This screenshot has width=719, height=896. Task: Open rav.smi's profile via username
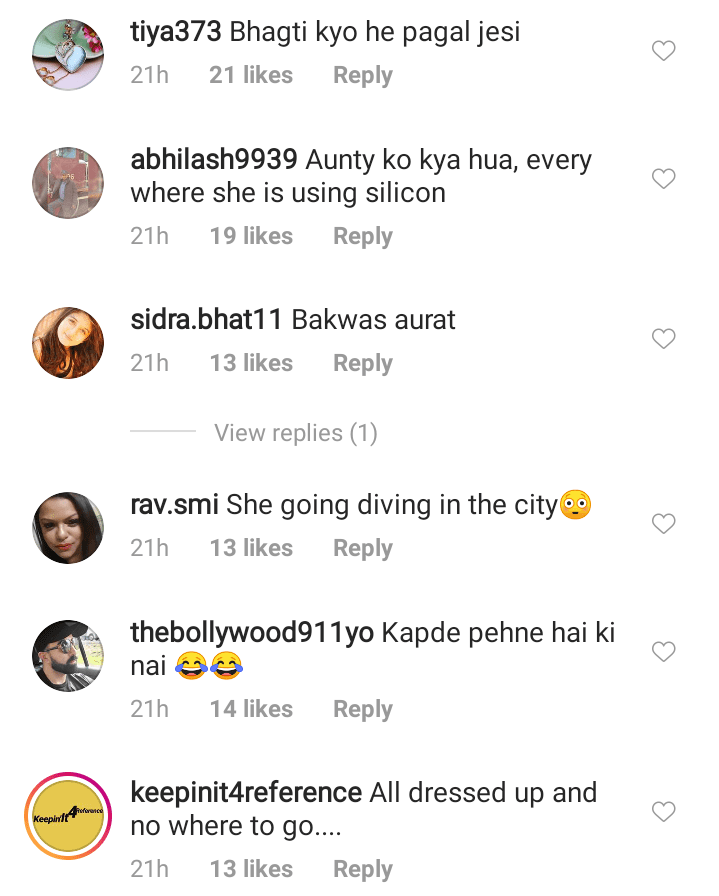[x=174, y=505]
